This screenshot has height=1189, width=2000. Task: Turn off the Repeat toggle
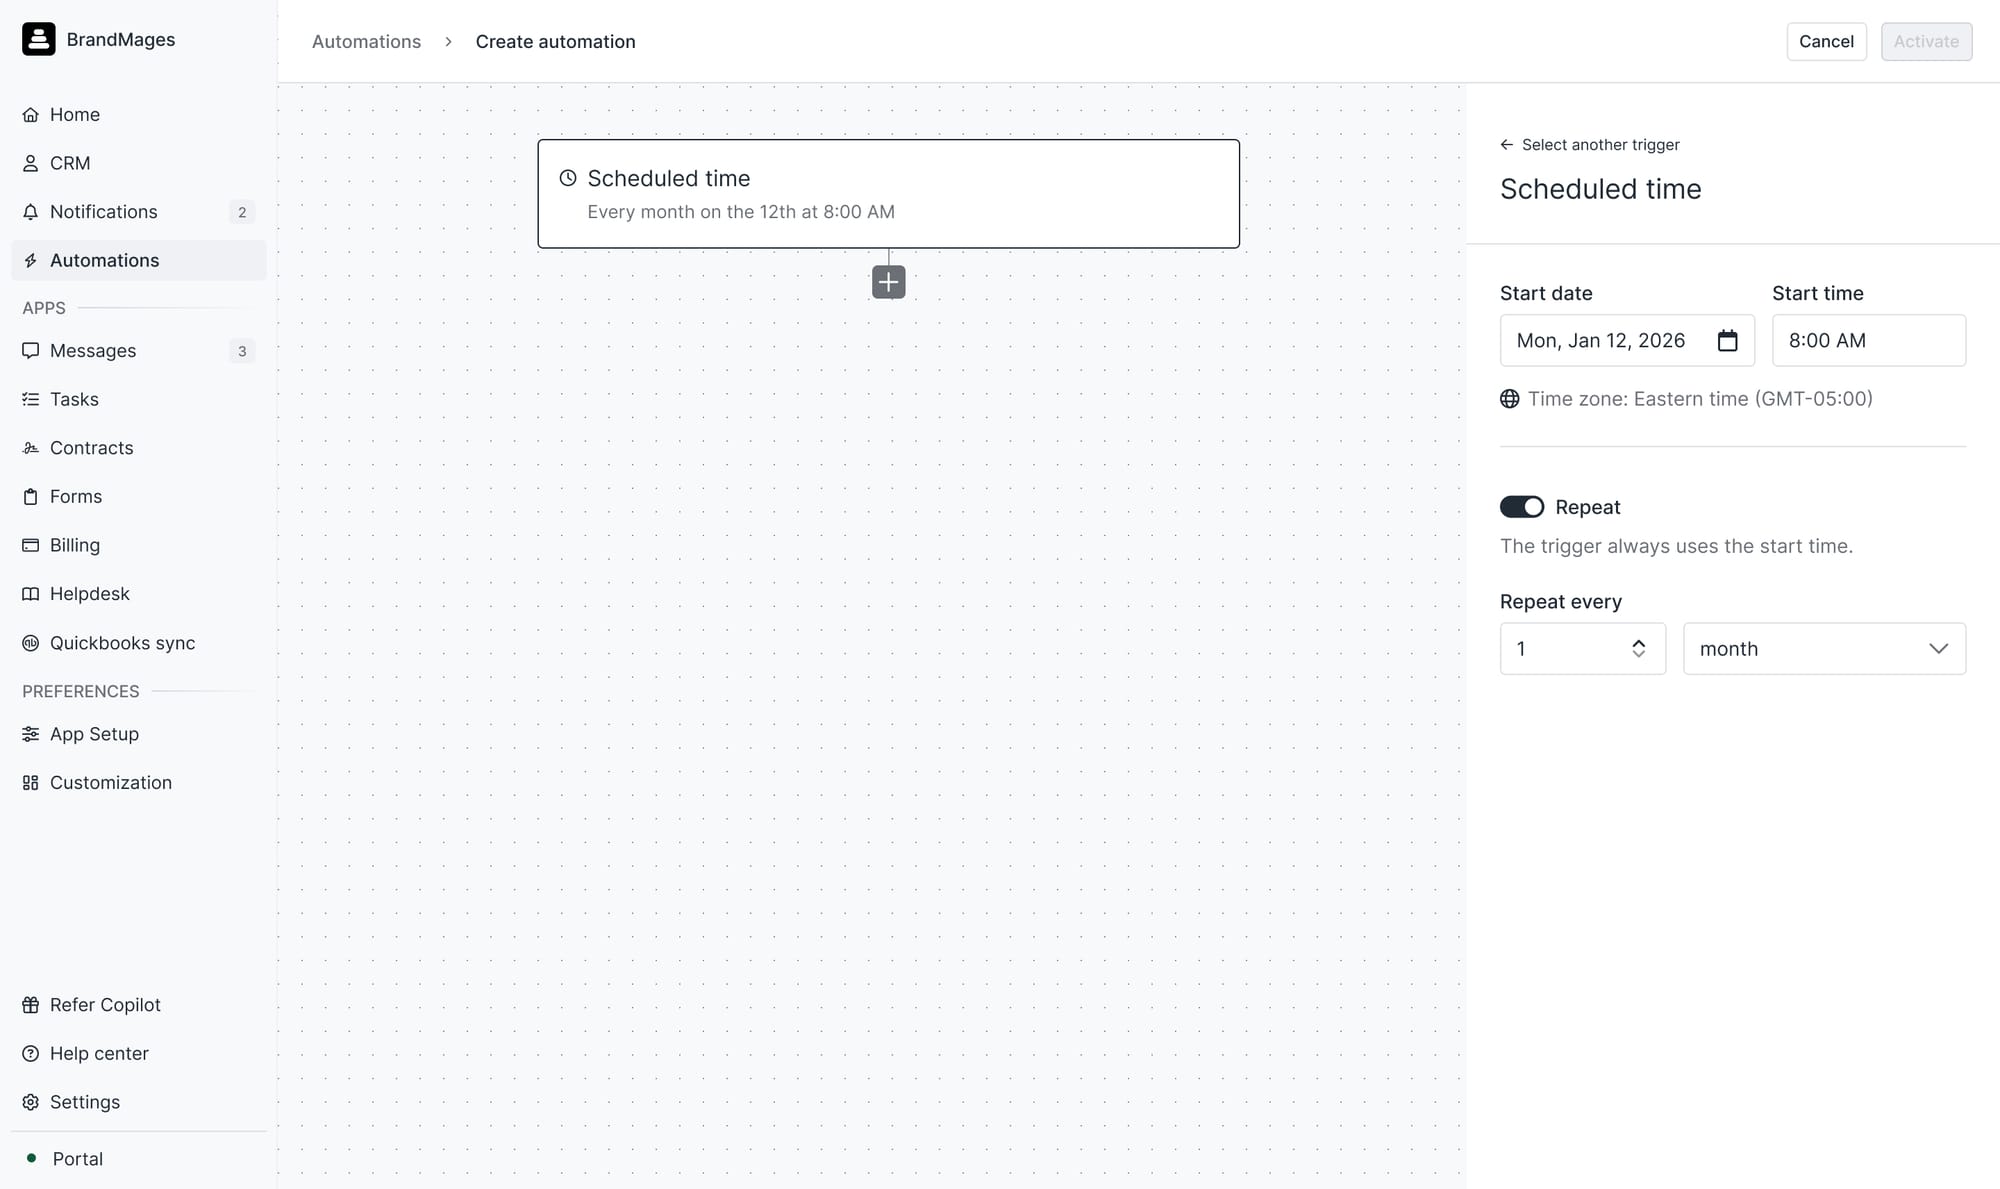pos(1521,507)
